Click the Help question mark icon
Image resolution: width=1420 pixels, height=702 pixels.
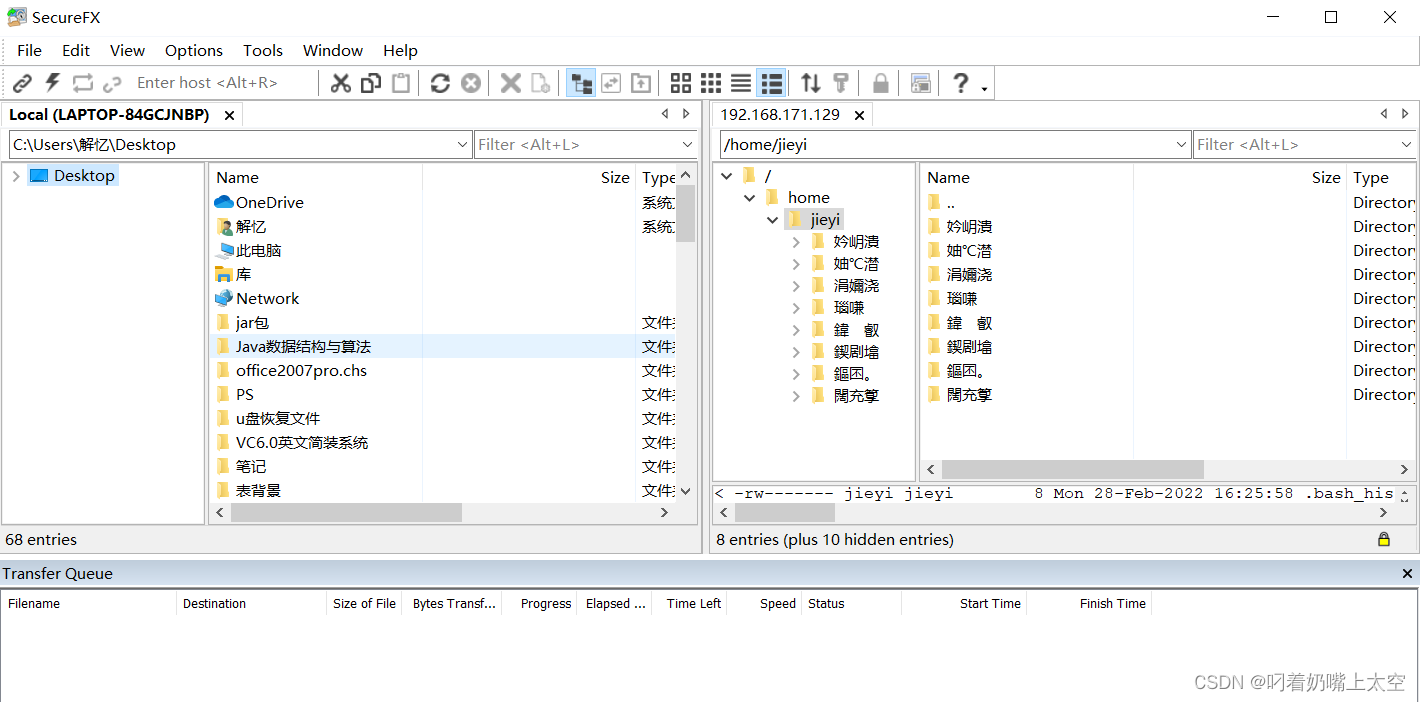[x=960, y=83]
